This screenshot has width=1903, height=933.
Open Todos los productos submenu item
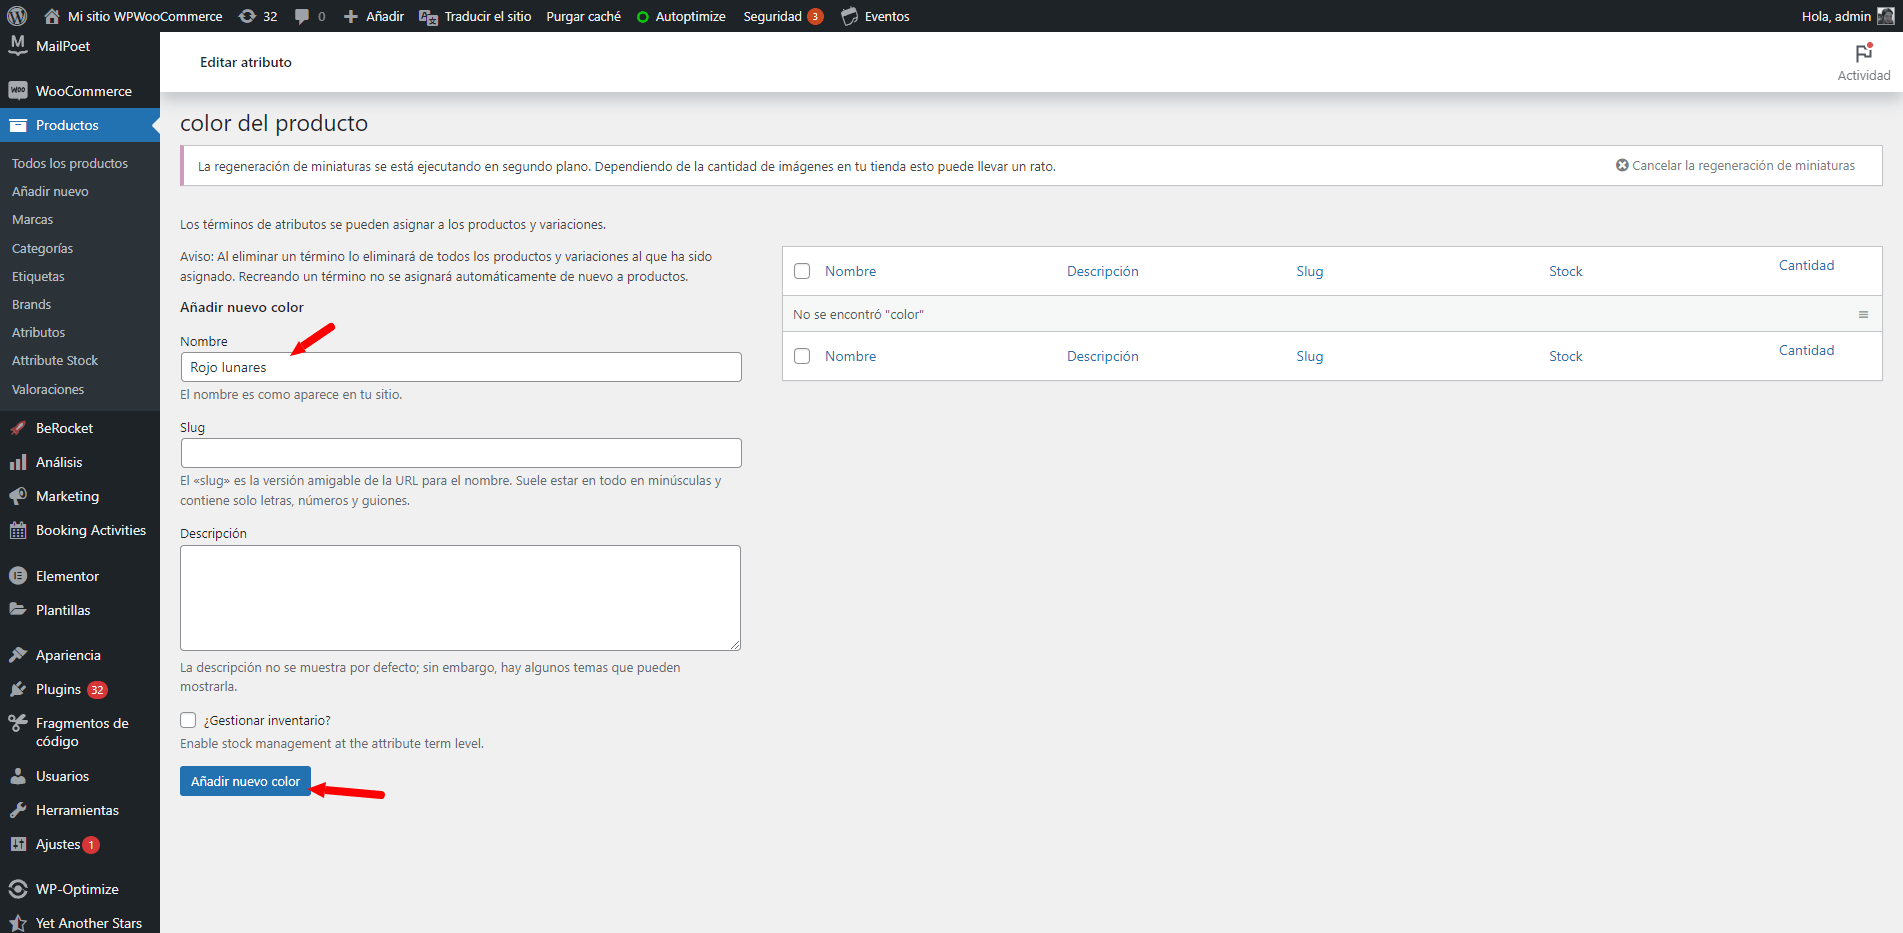tap(70, 163)
